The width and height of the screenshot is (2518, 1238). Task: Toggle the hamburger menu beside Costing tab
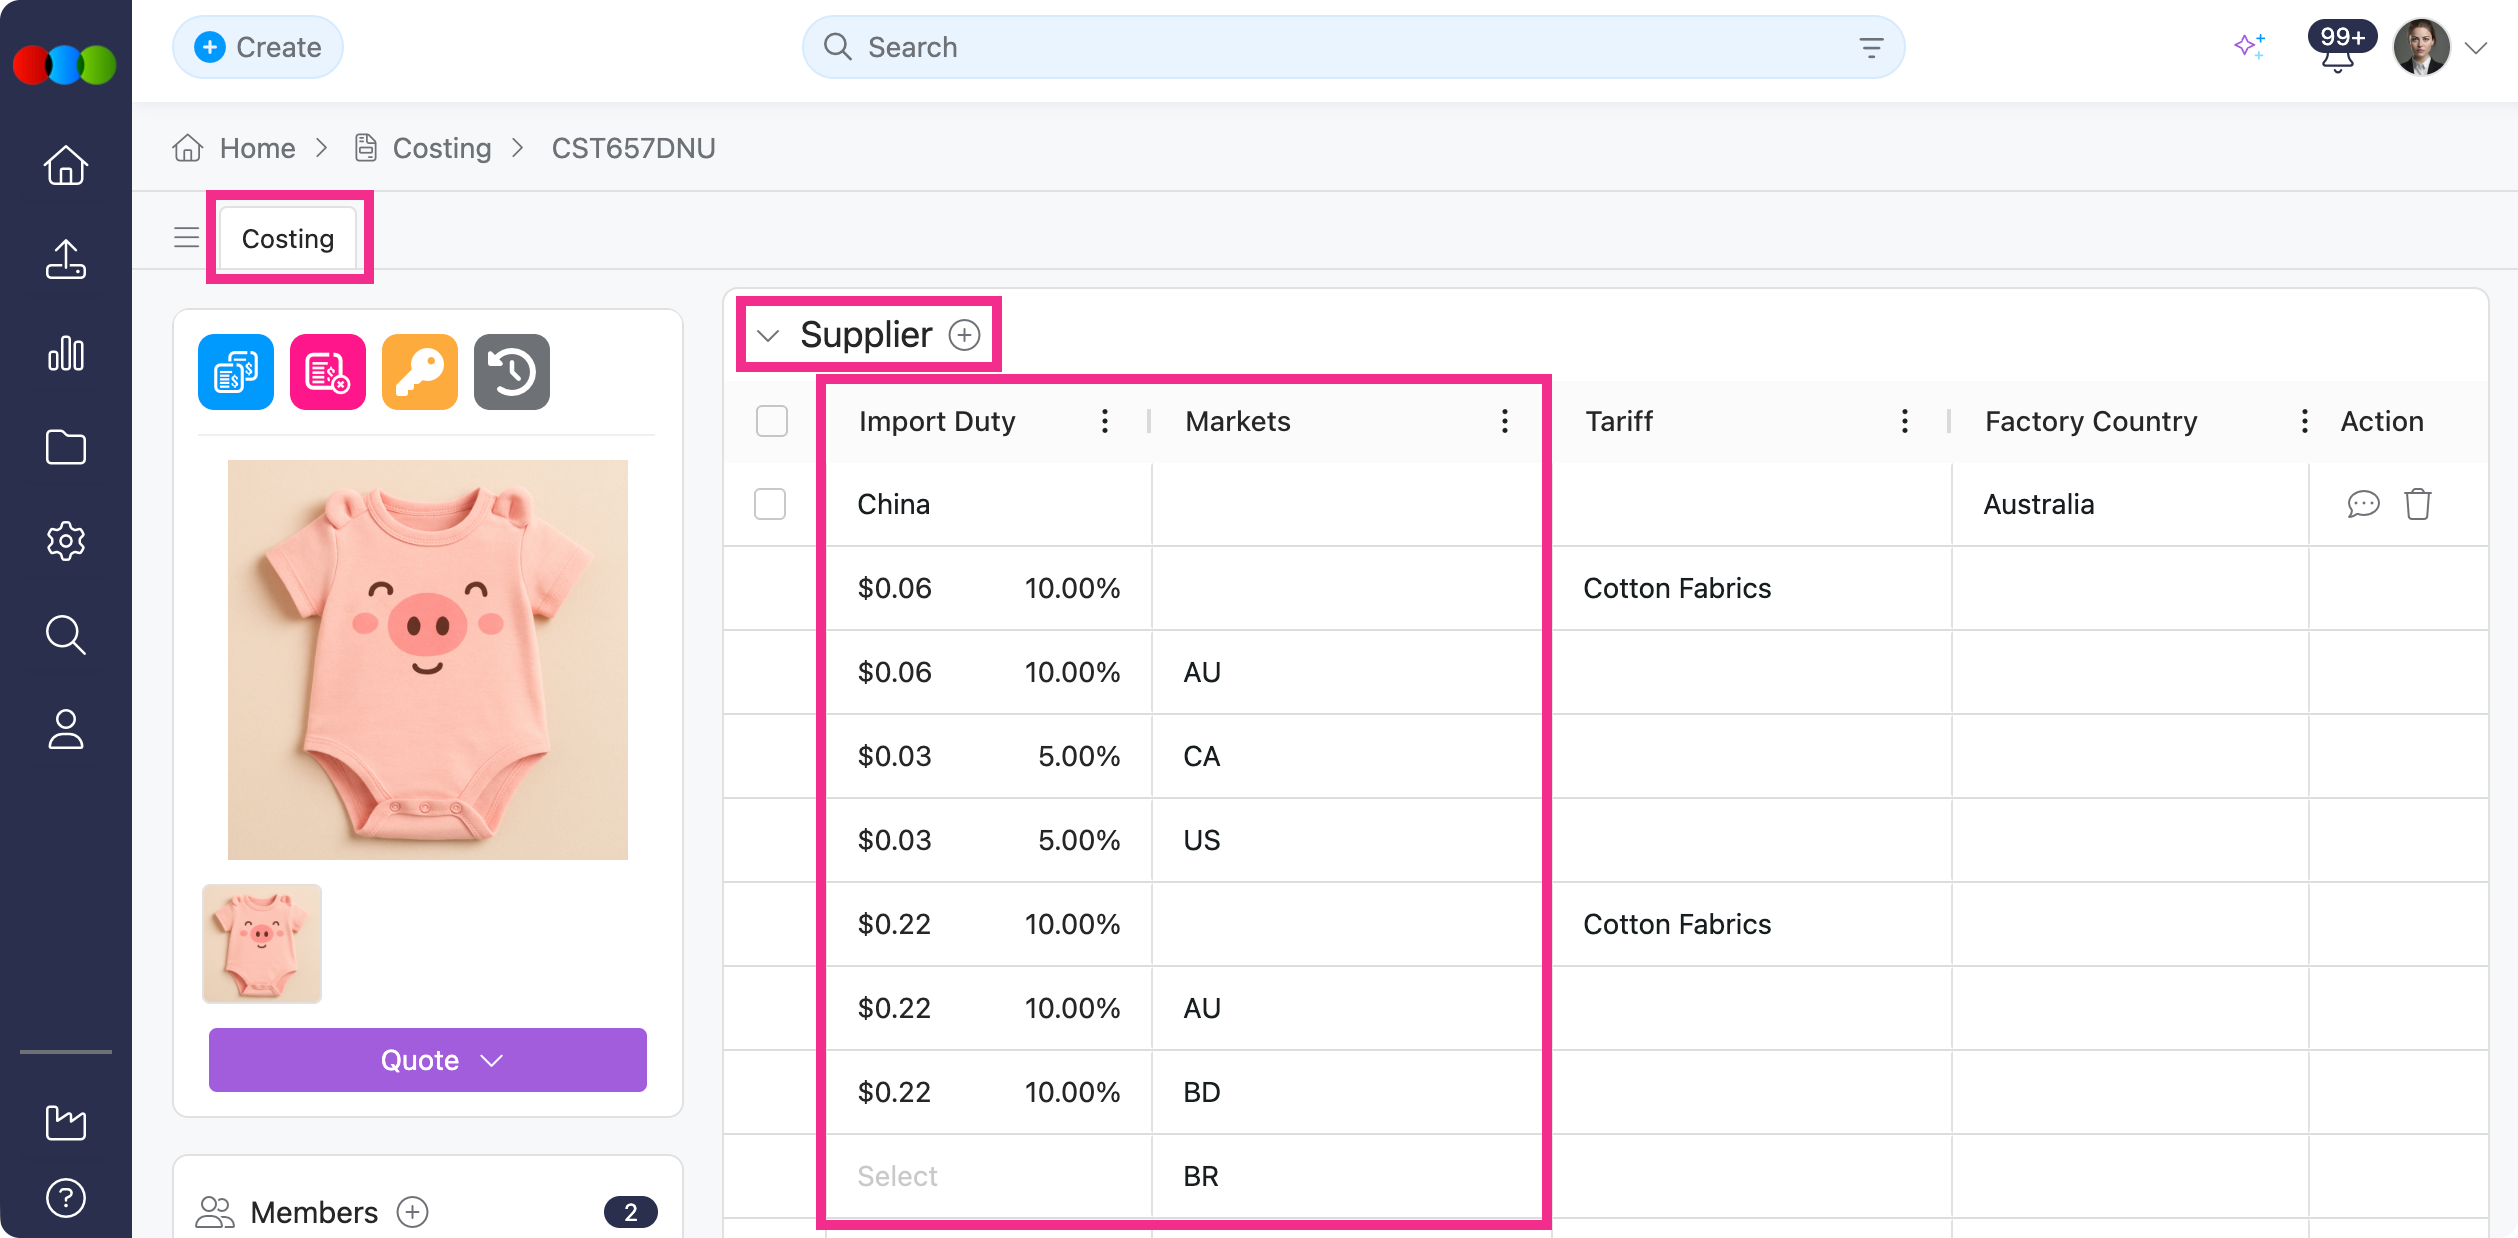186,238
